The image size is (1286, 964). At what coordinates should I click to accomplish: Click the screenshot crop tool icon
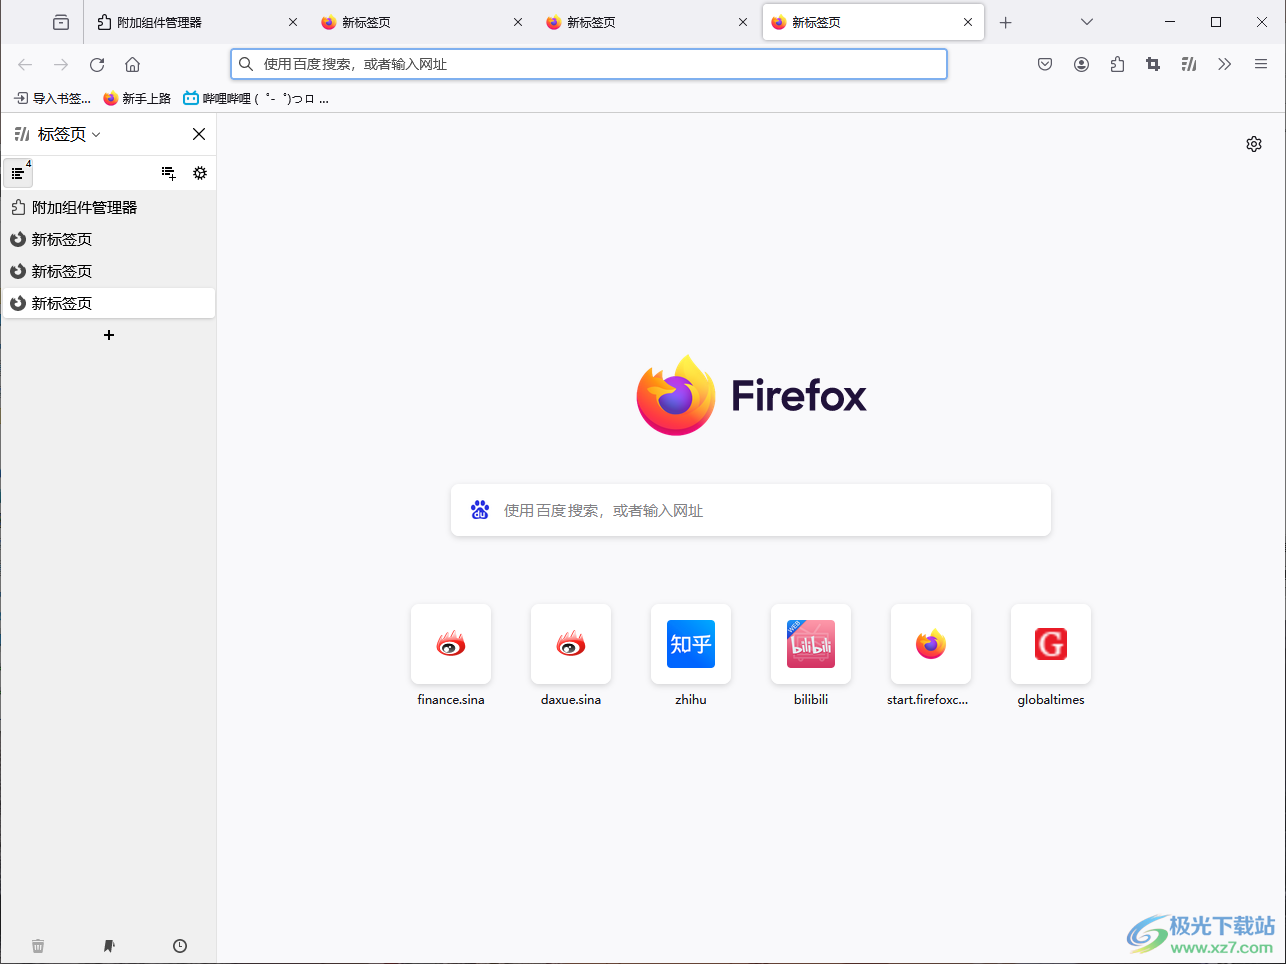point(1153,64)
